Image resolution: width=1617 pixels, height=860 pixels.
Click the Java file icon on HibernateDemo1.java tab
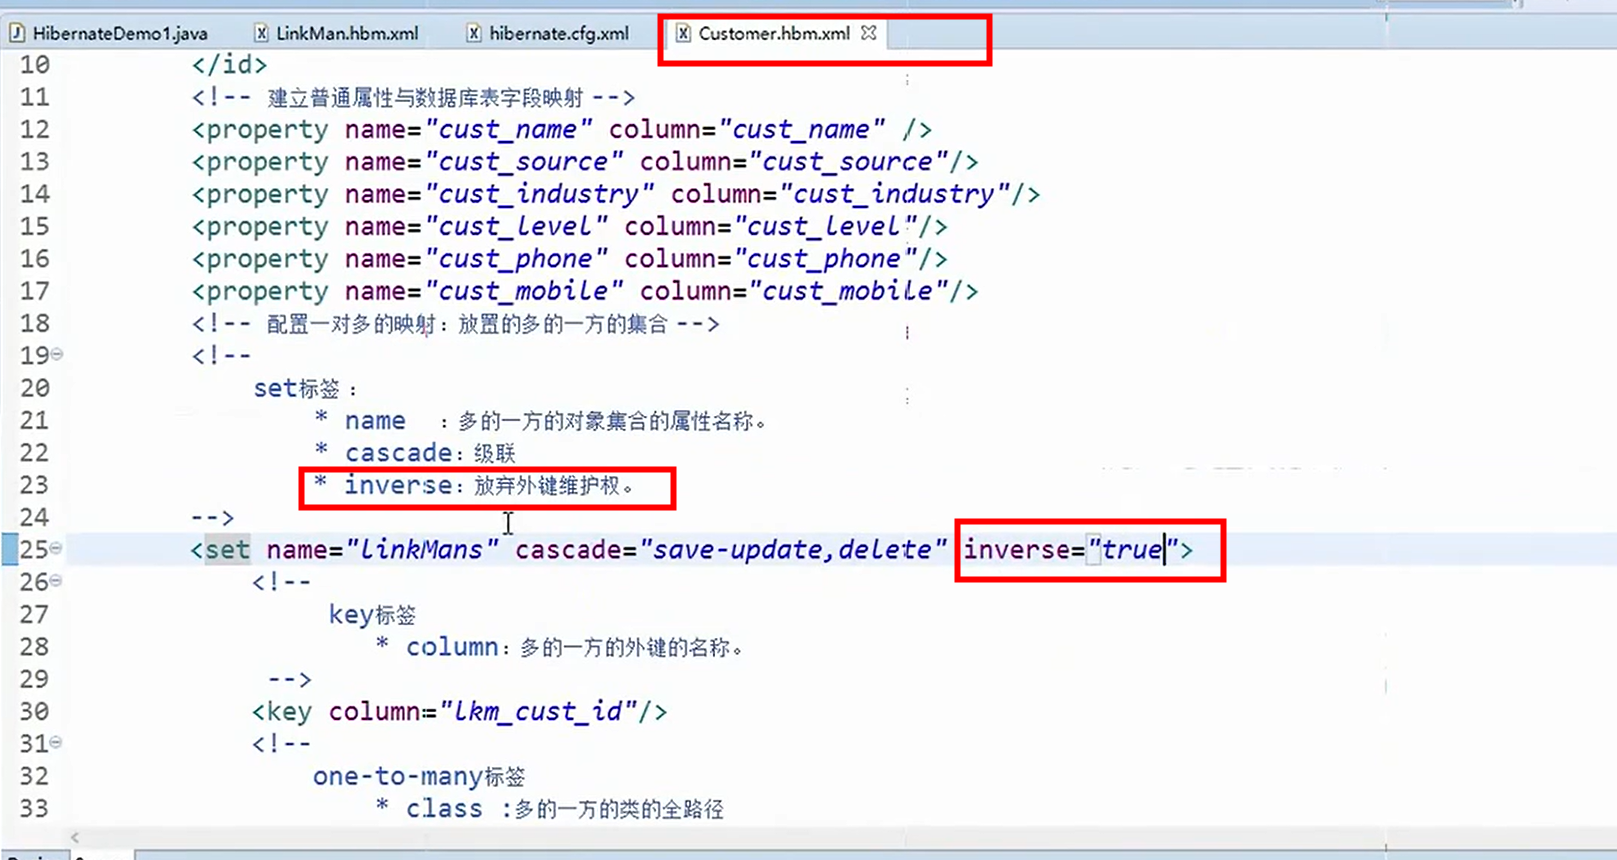pos(17,33)
